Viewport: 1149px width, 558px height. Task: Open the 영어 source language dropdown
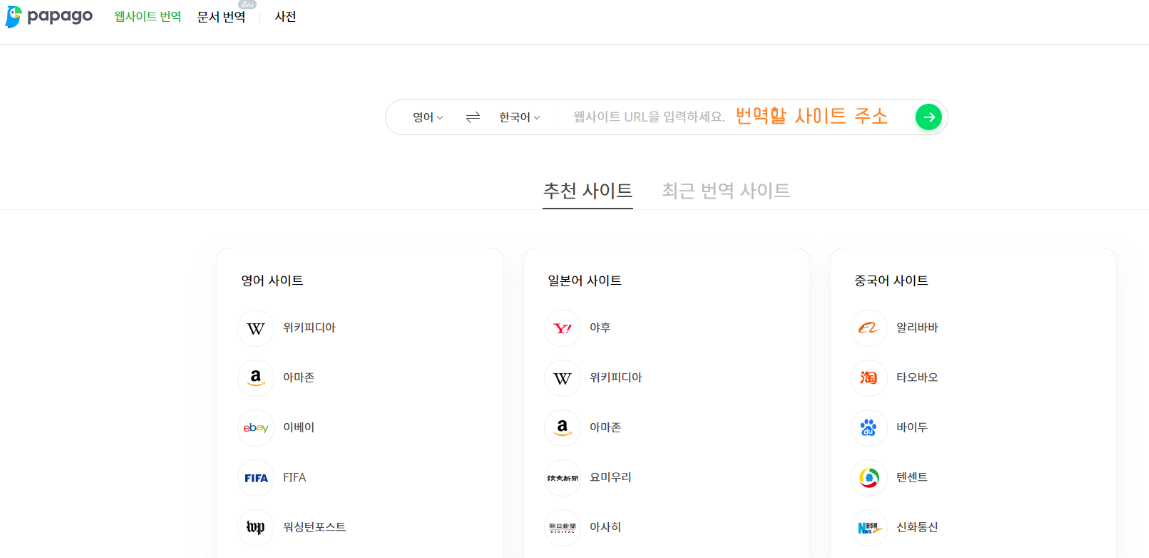428,117
